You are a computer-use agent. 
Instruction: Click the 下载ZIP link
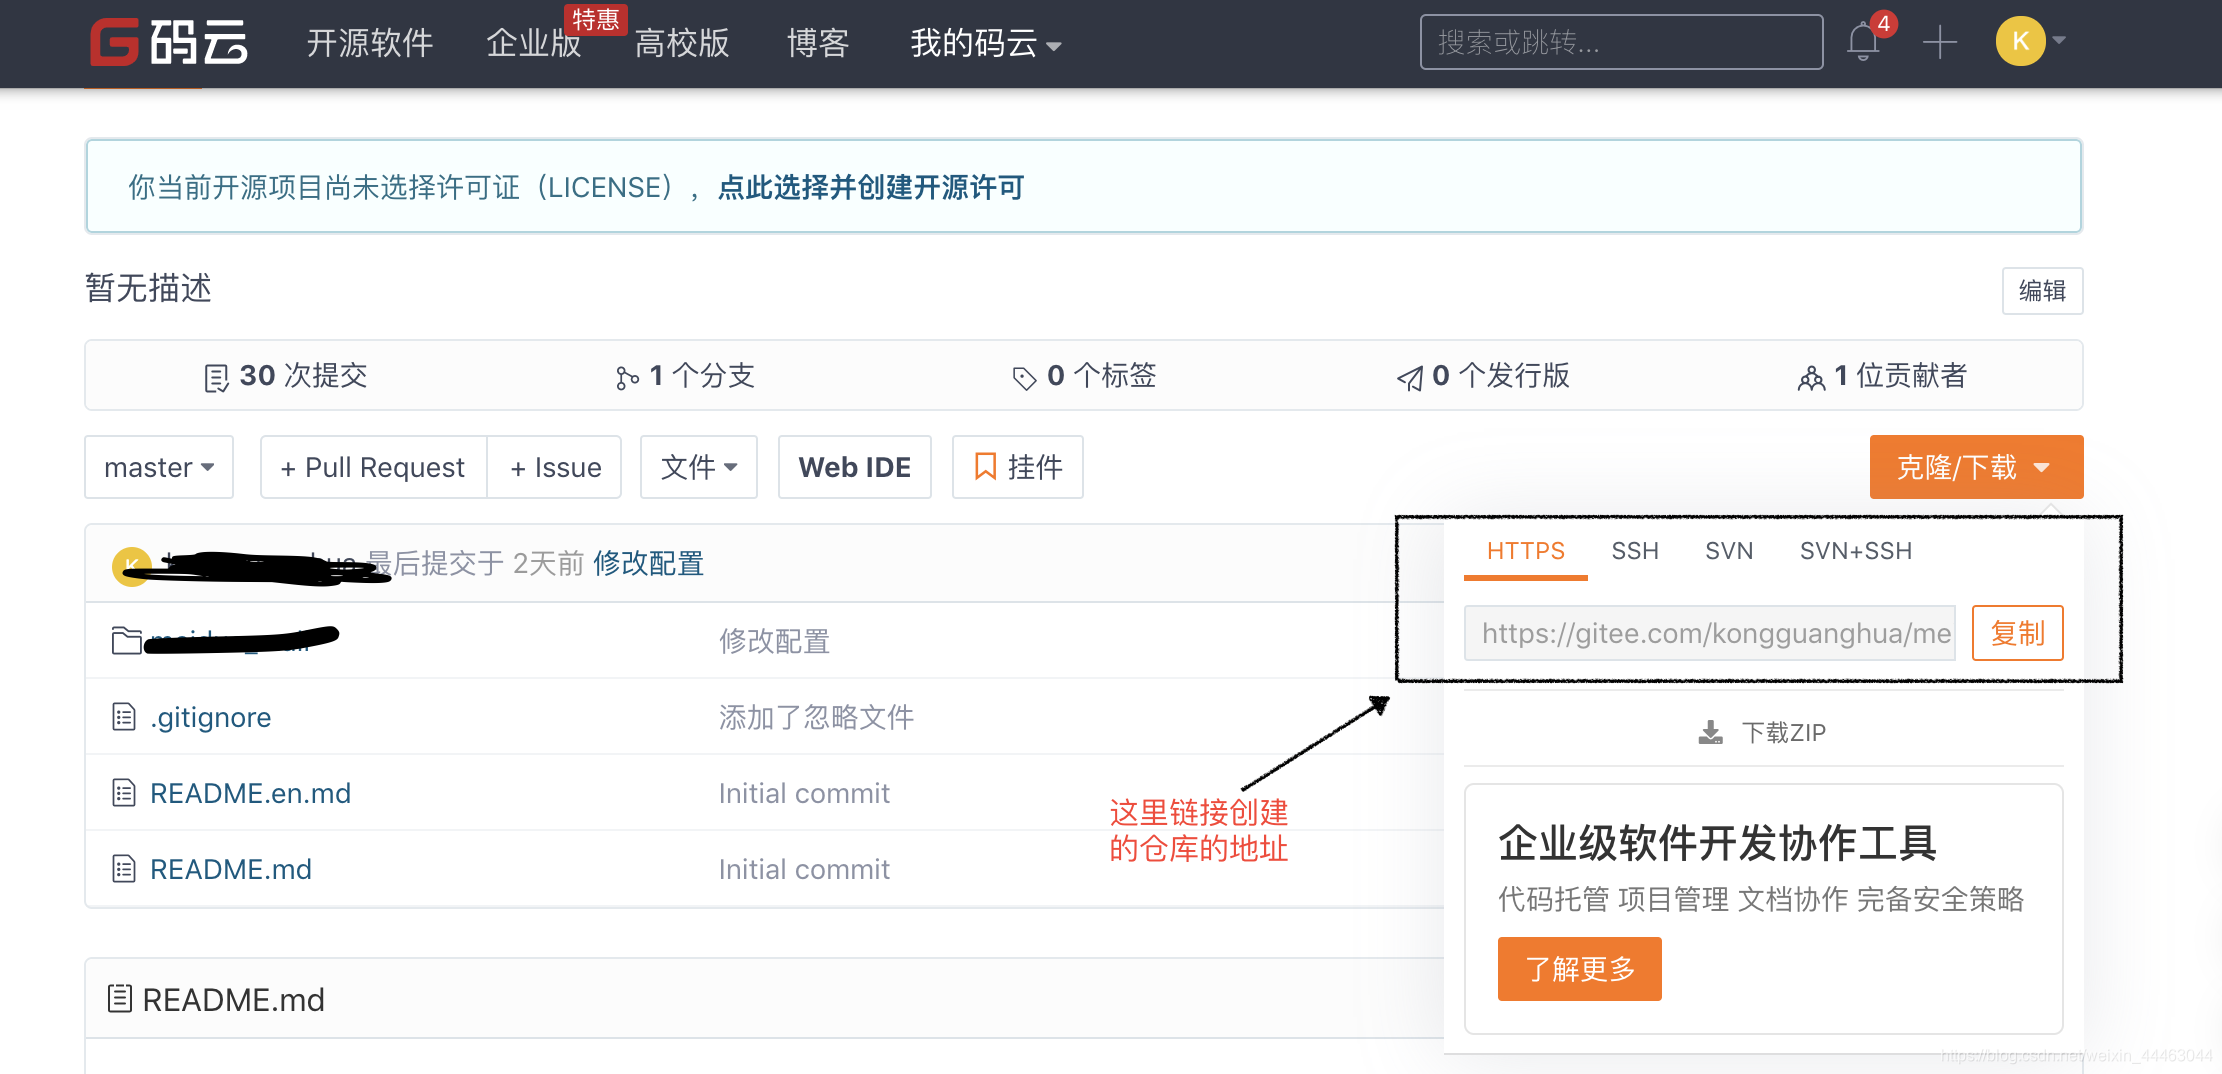[1764, 733]
